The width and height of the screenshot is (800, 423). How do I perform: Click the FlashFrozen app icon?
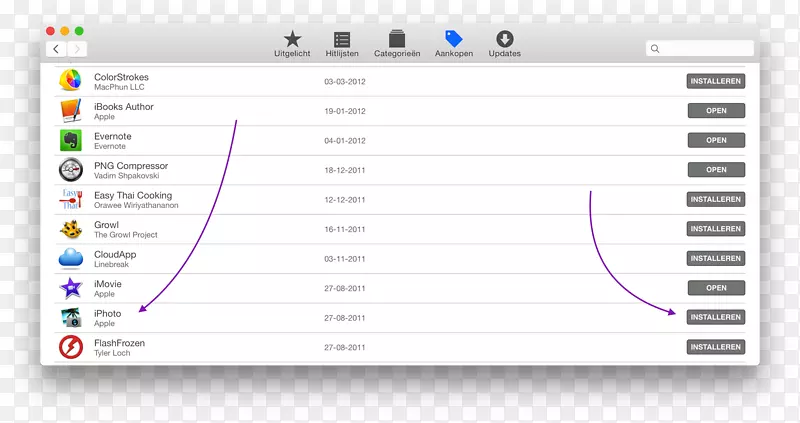pyautogui.click(x=71, y=347)
